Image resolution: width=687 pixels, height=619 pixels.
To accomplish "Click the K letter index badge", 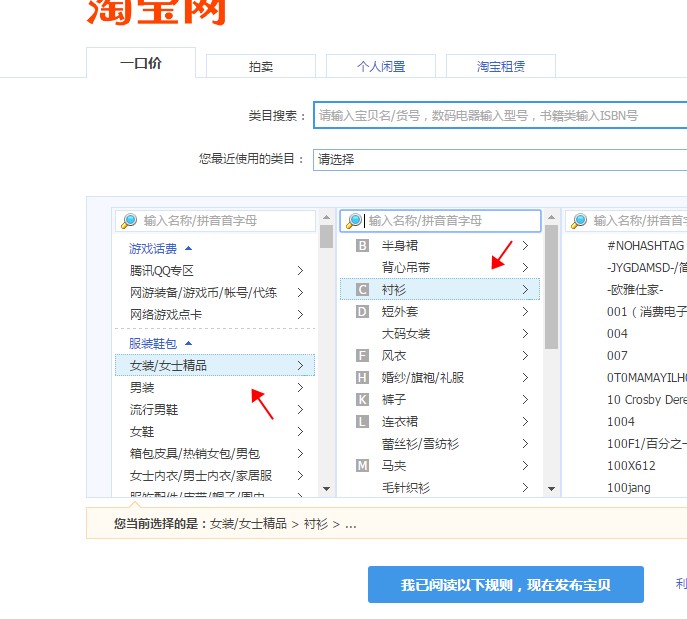I will click(362, 400).
